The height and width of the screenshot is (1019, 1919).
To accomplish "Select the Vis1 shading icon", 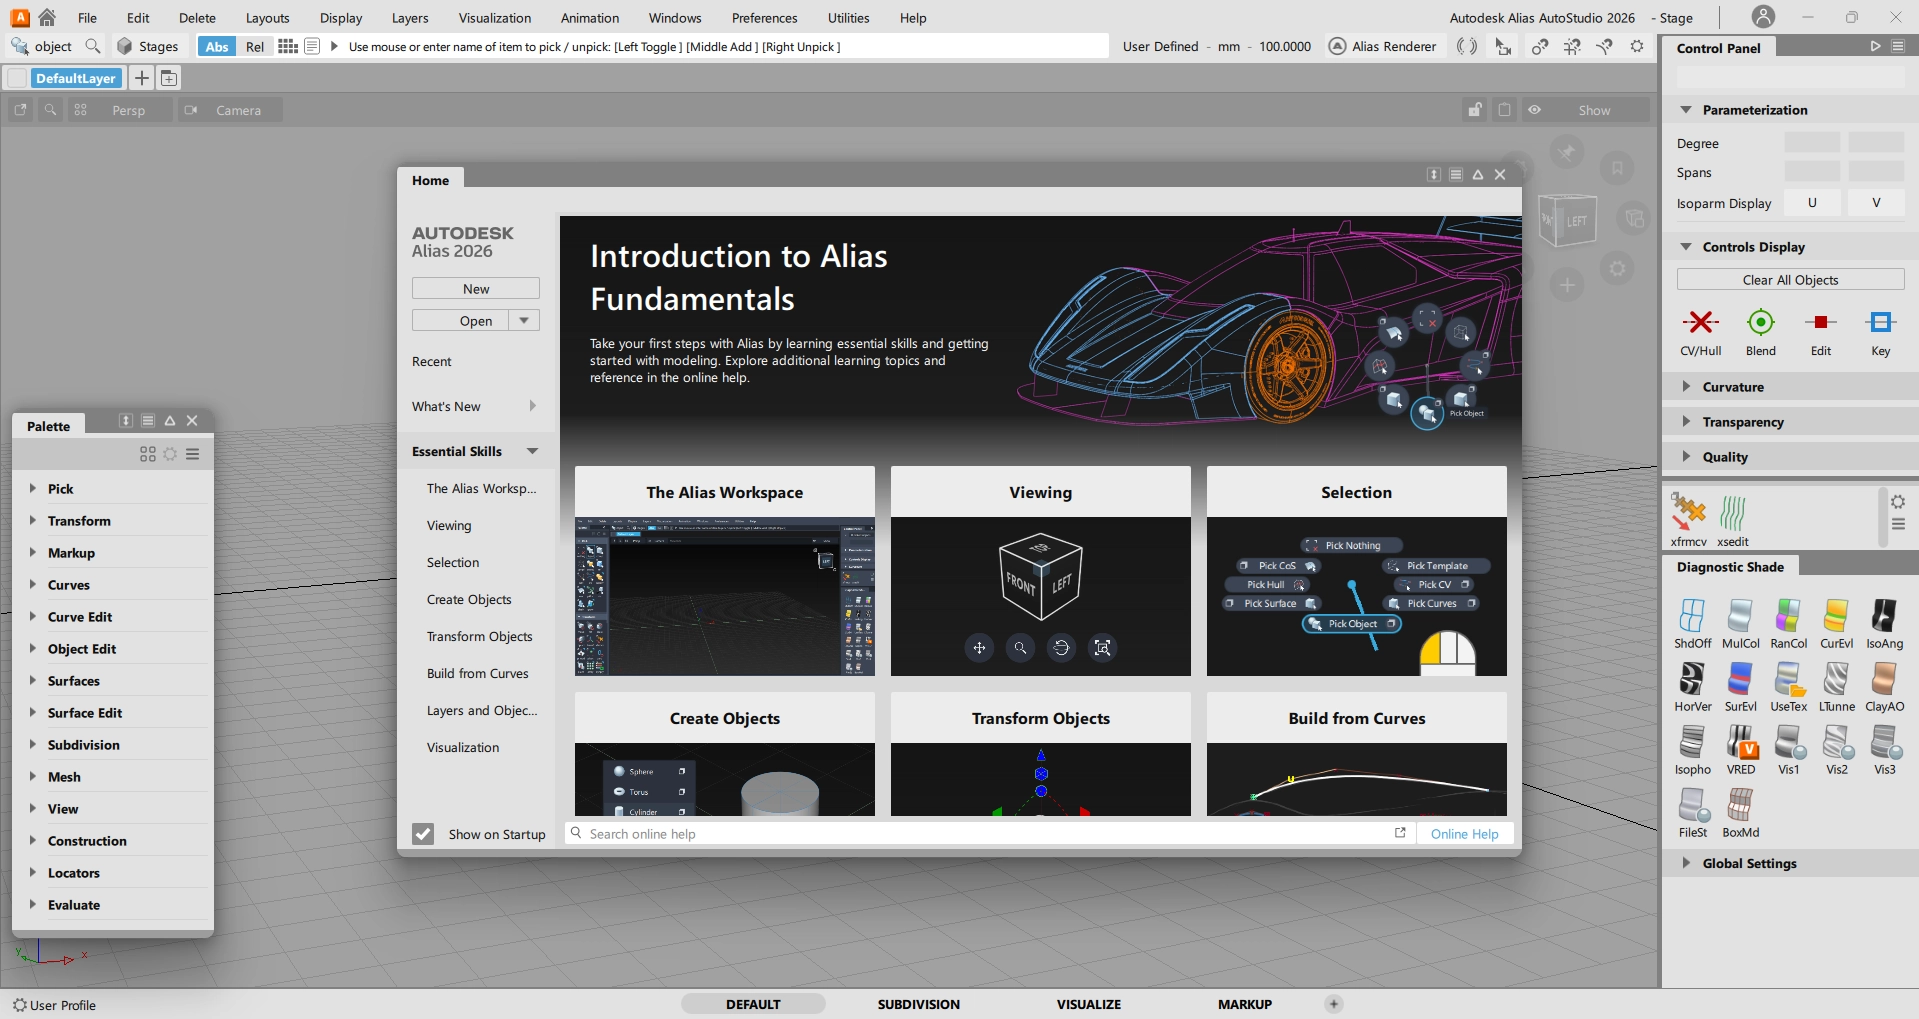I will coord(1788,742).
